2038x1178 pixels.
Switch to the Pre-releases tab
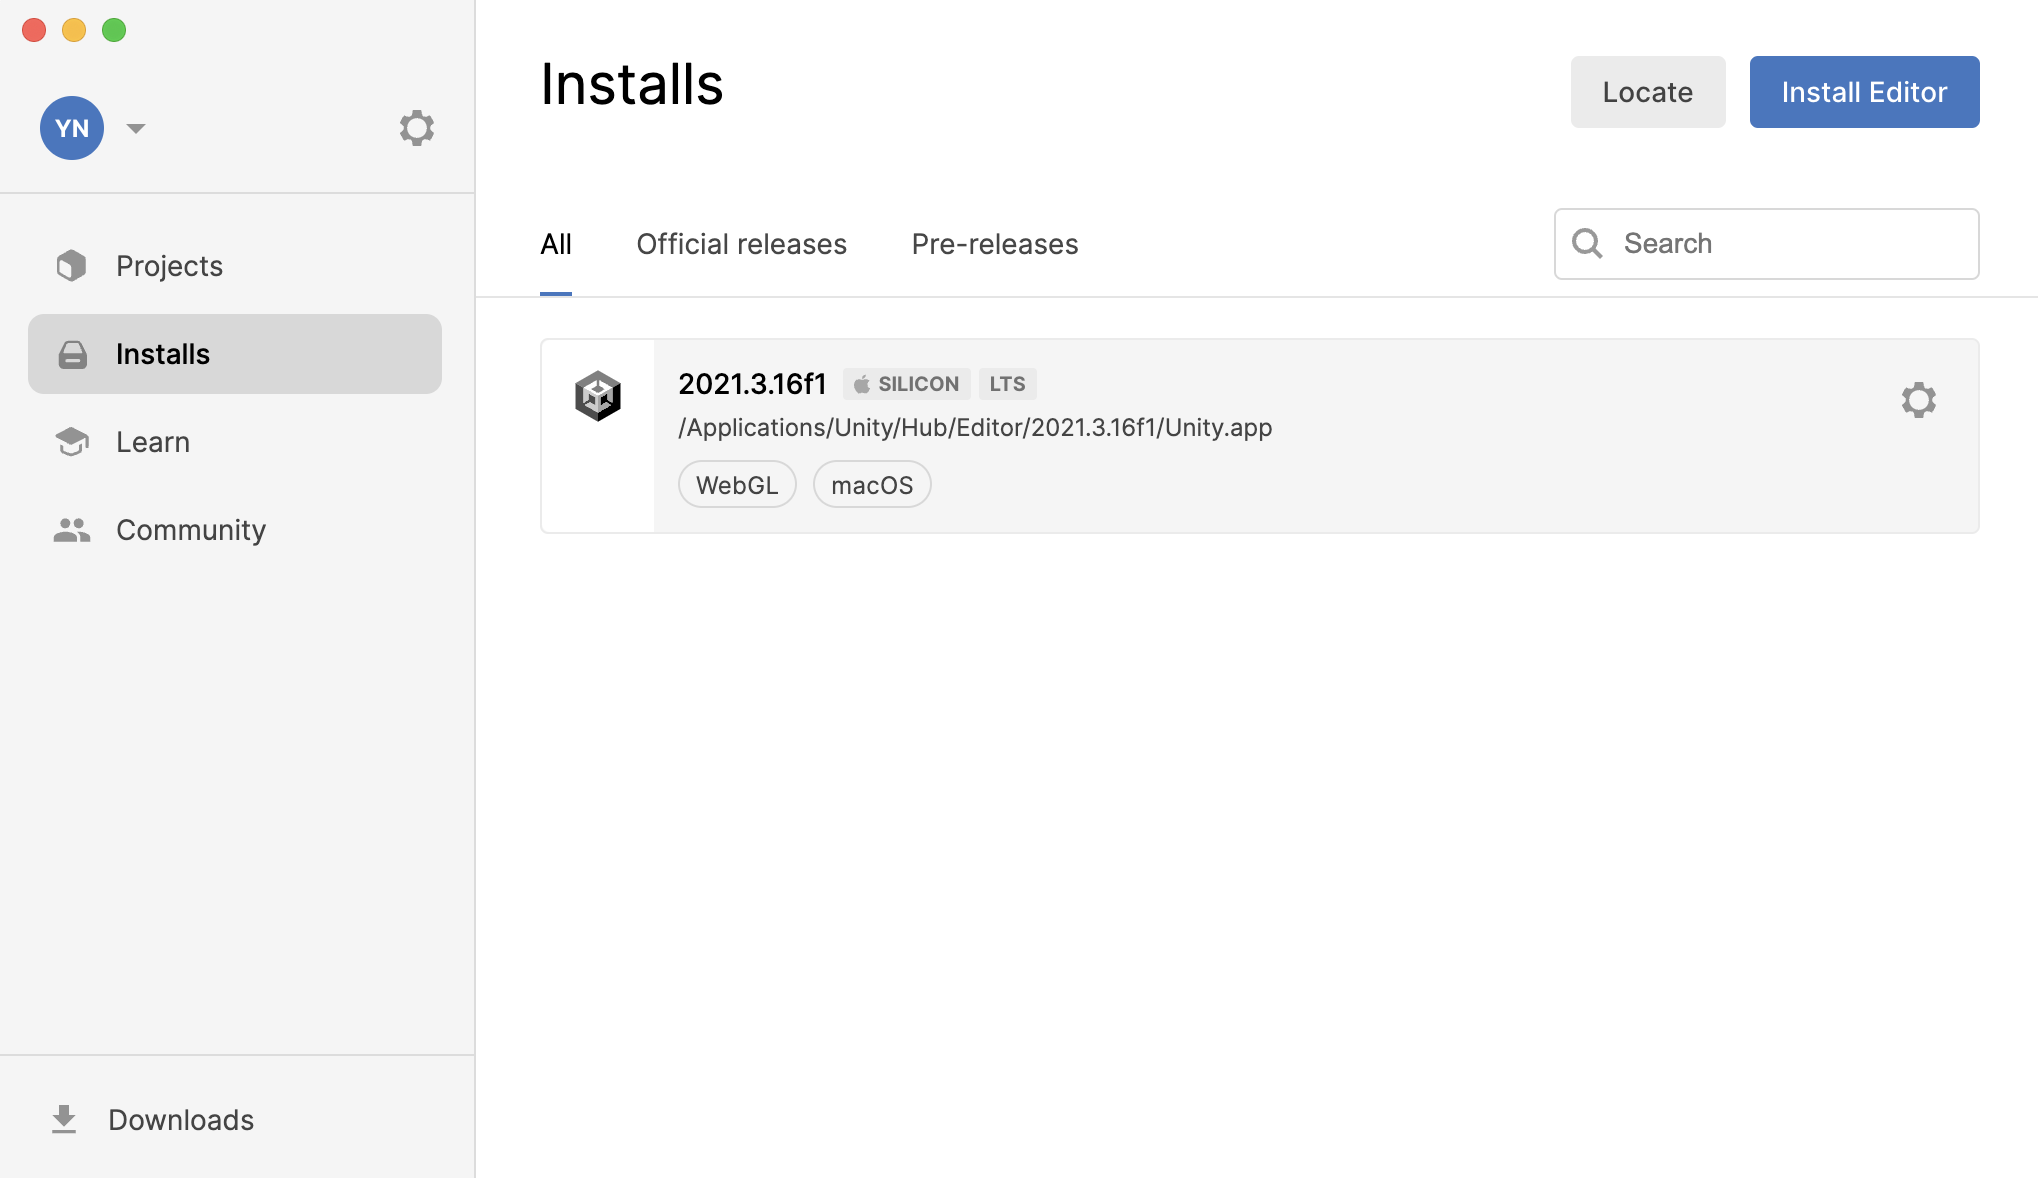click(994, 244)
